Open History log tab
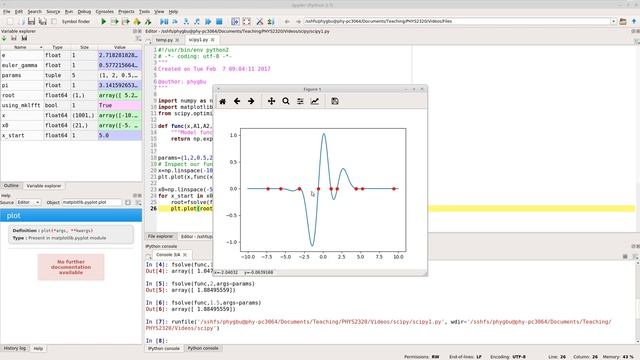The width and height of the screenshot is (640, 360). tap(15, 348)
